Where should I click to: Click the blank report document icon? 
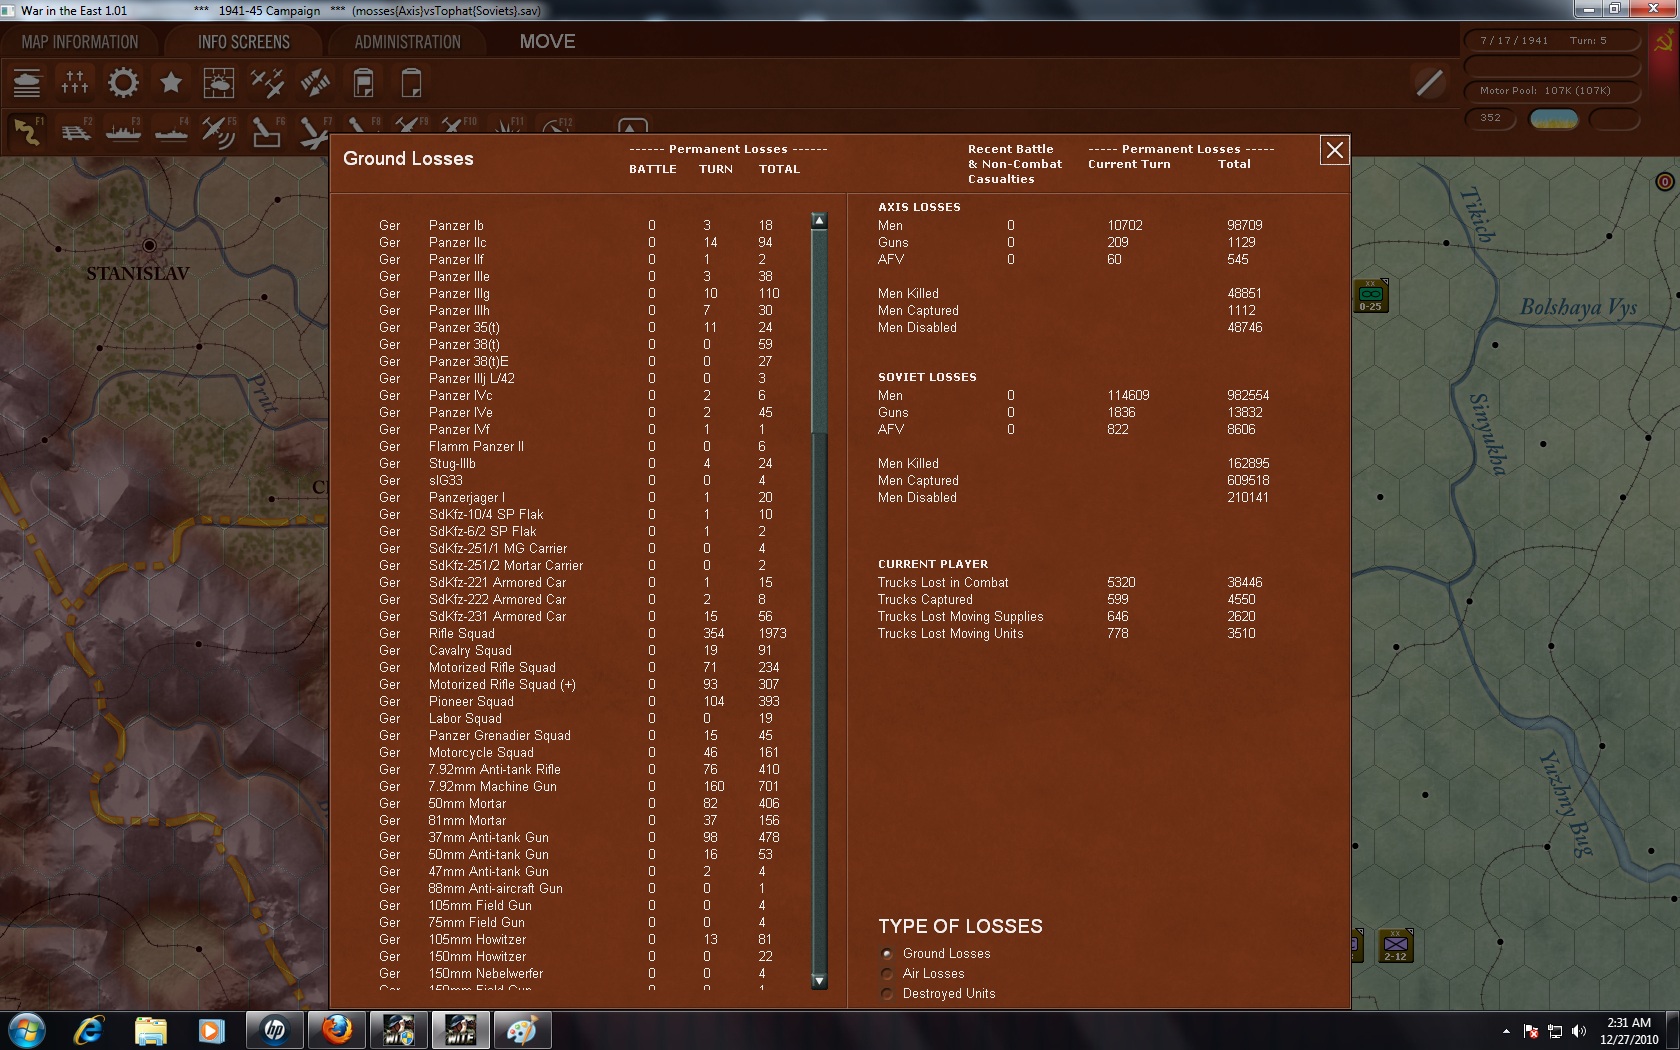[x=411, y=83]
